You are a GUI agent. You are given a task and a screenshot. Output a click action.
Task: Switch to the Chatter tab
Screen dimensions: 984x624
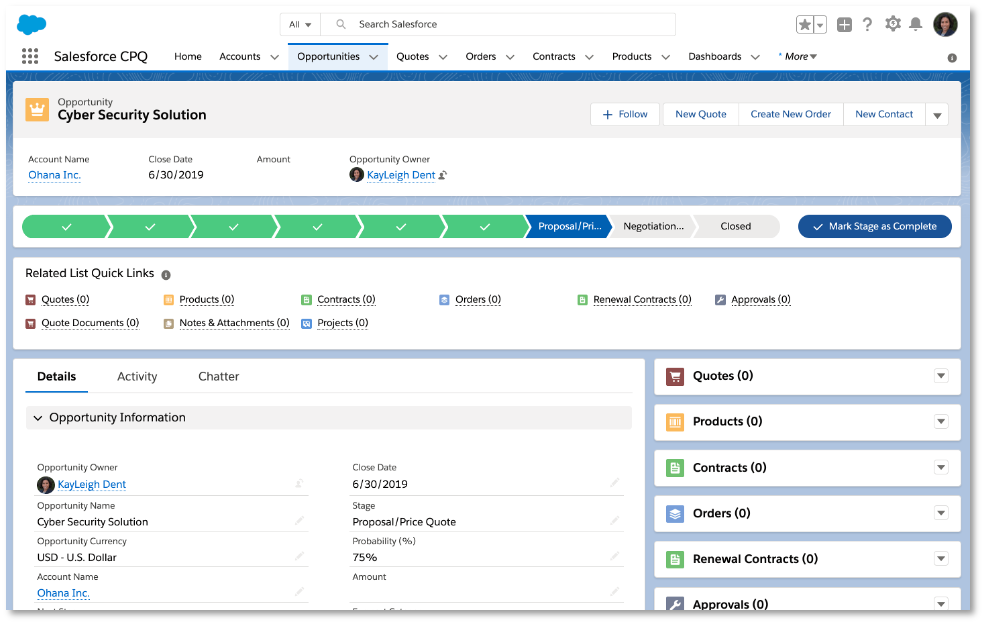(218, 377)
